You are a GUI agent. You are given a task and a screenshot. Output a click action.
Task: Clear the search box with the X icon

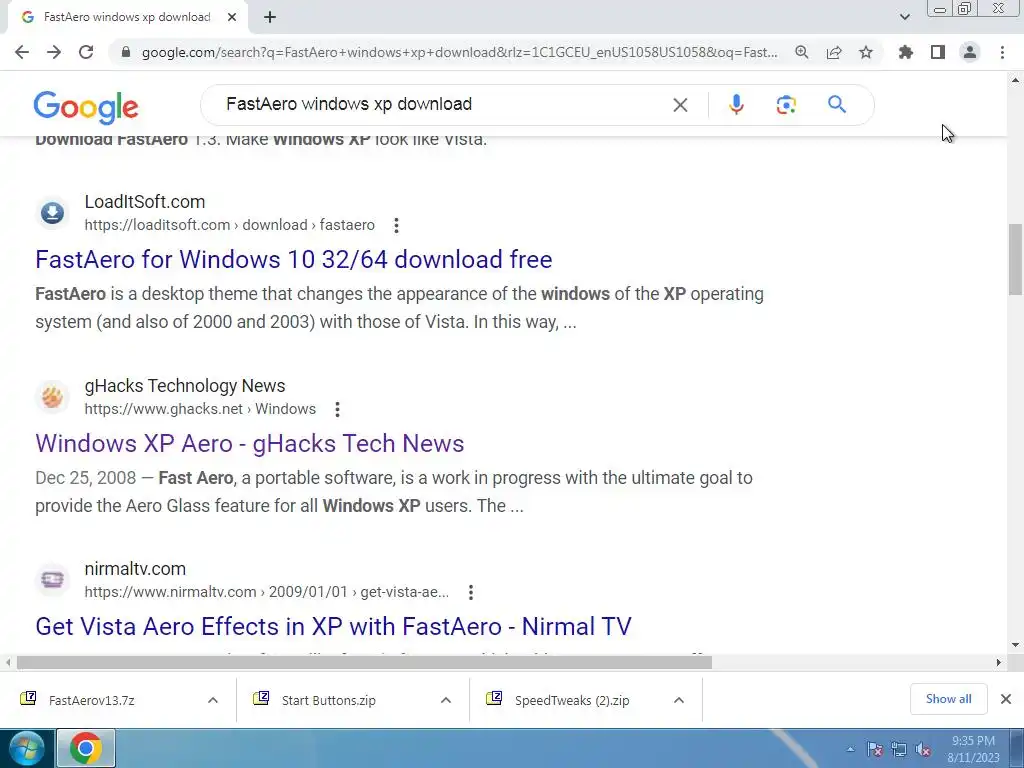(680, 104)
